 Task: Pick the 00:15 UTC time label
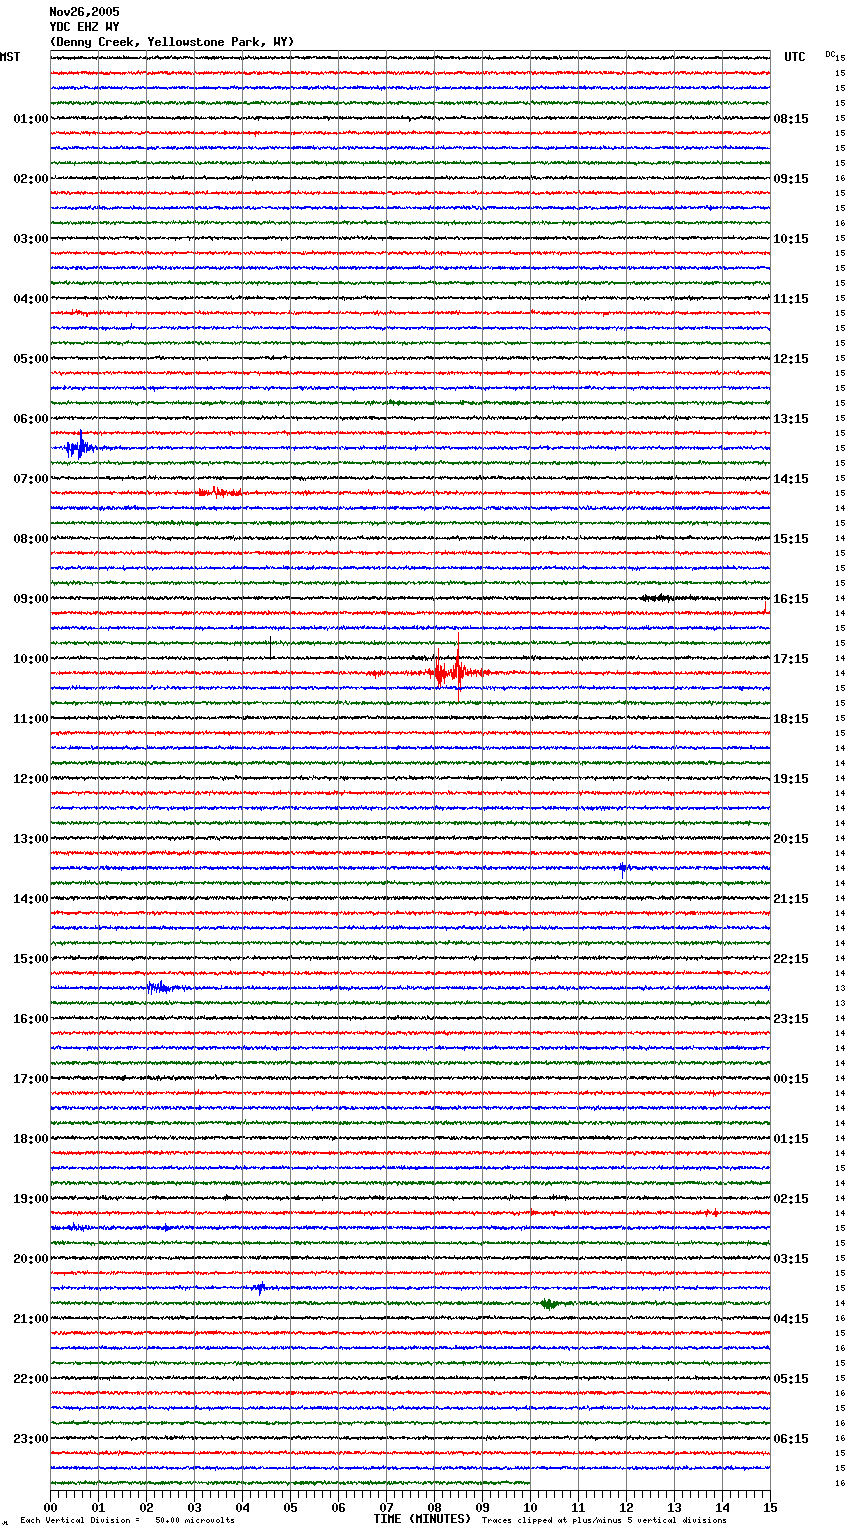pyautogui.click(x=791, y=1079)
